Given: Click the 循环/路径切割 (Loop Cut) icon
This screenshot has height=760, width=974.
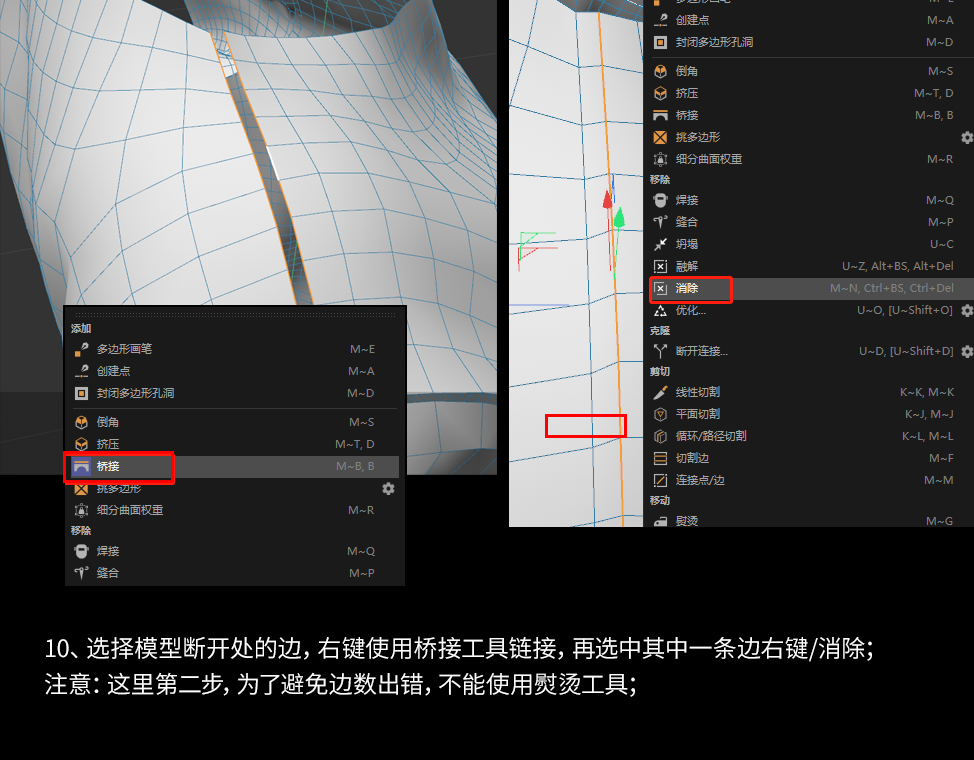Looking at the screenshot, I should coord(661,434).
